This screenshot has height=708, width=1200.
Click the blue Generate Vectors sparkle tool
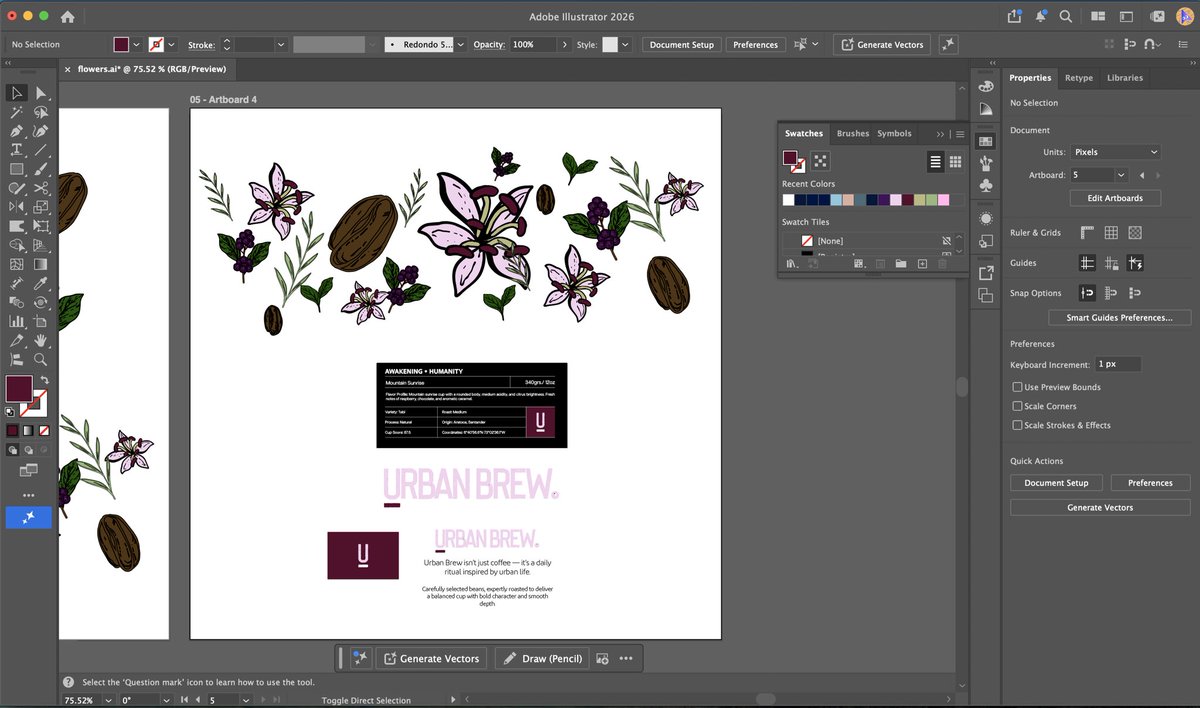click(x=29, y=517)
